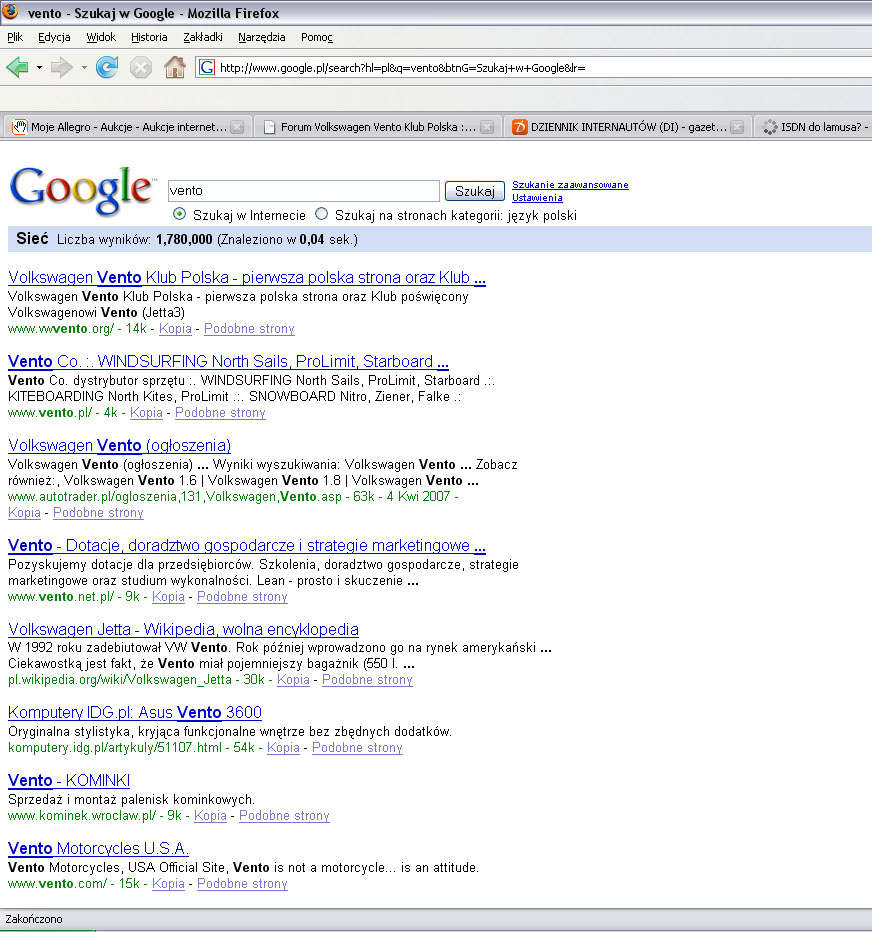Open Kopia link for www.vento.pl
872x932 pixels.
[146, 413]
